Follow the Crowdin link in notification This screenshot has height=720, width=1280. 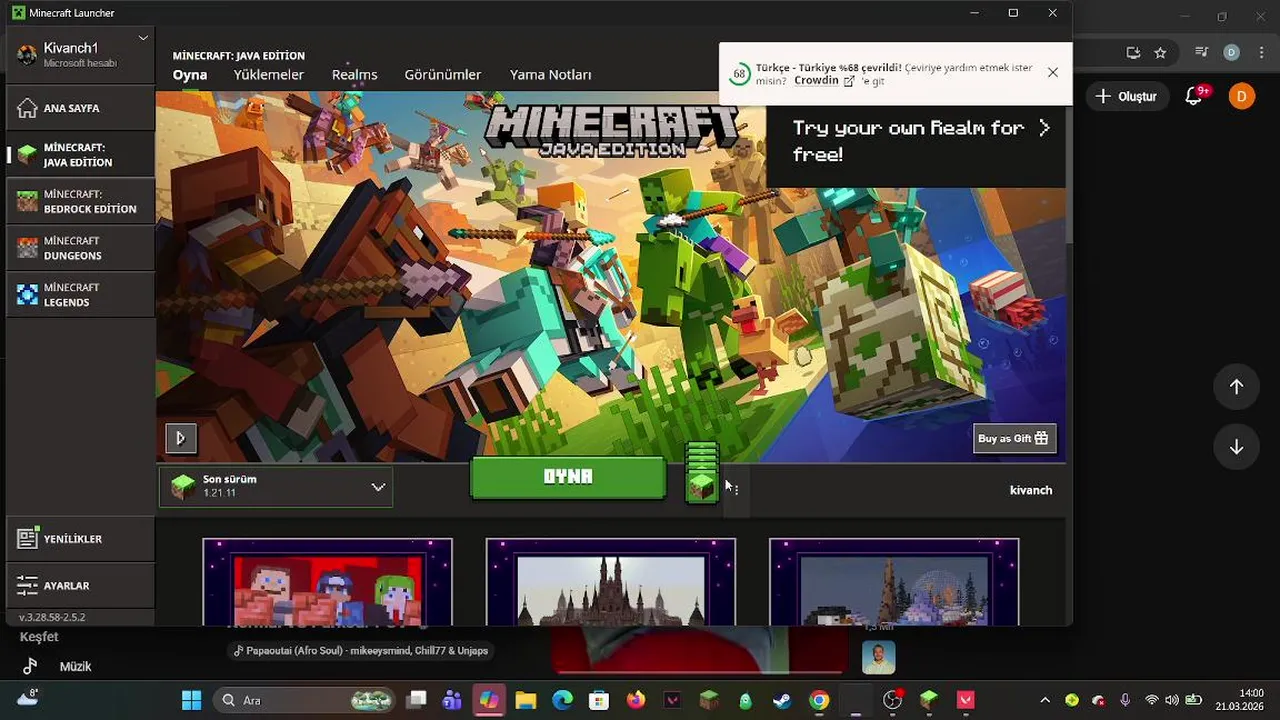(x=825, y=81)
